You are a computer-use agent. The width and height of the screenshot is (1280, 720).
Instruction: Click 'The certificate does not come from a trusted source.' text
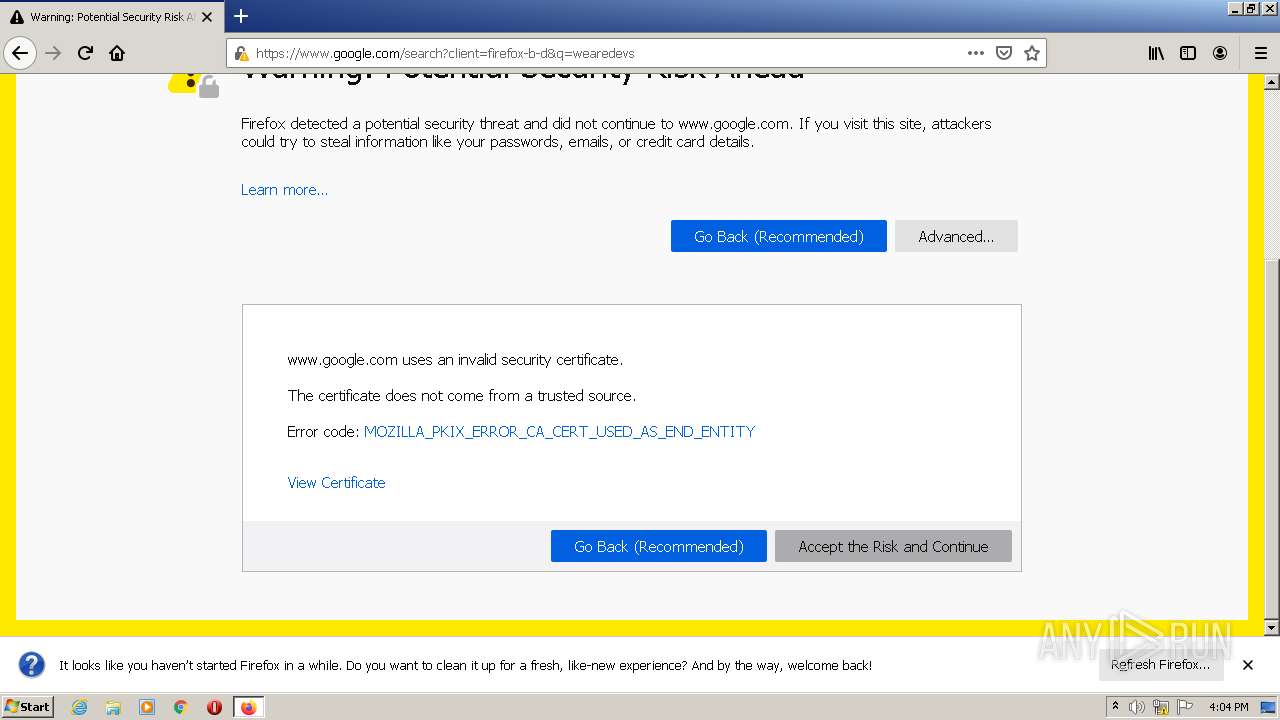click(x=462, y=396)
